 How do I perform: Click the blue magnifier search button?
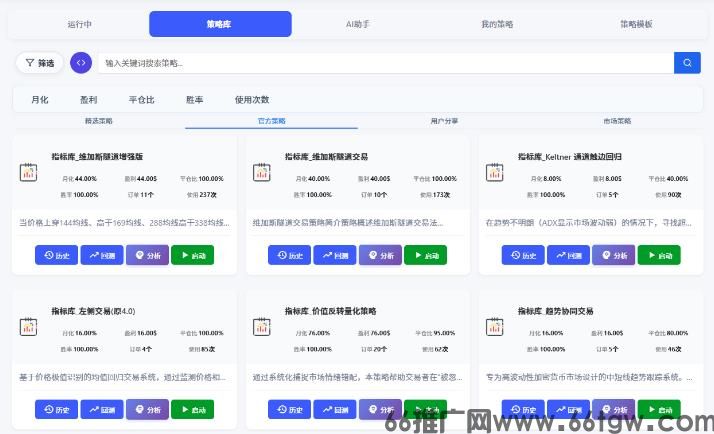687,63
